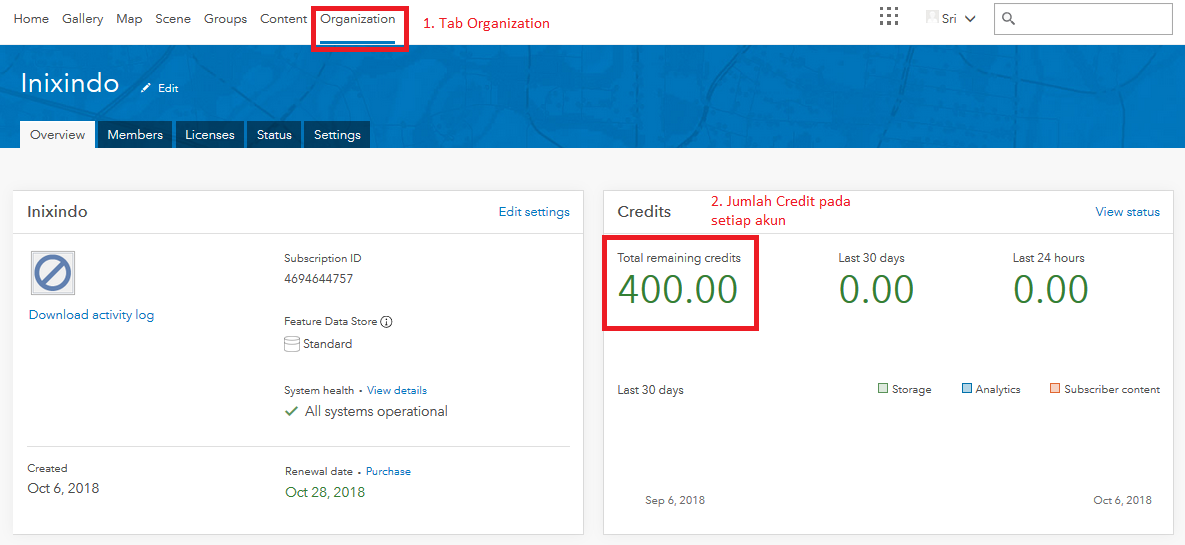Screen dimensions: 1185x545
Task: Switch to the Status tab
Action: tap(274, 135)
